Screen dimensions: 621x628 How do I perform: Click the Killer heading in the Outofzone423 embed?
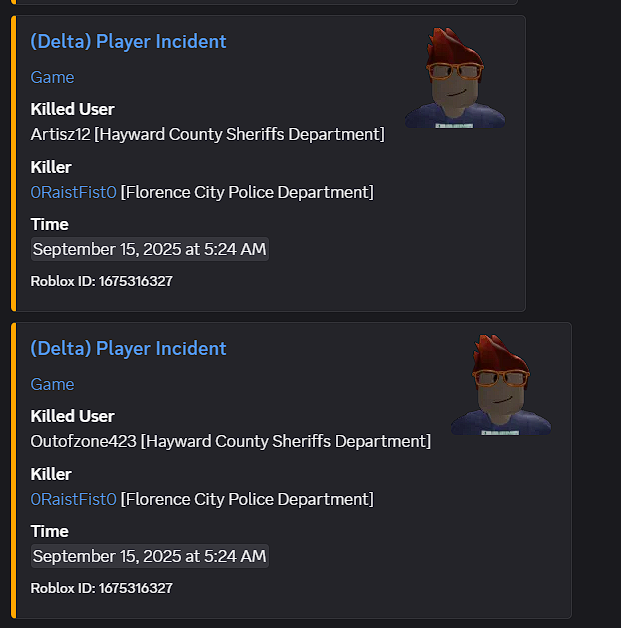click(51, 474)
